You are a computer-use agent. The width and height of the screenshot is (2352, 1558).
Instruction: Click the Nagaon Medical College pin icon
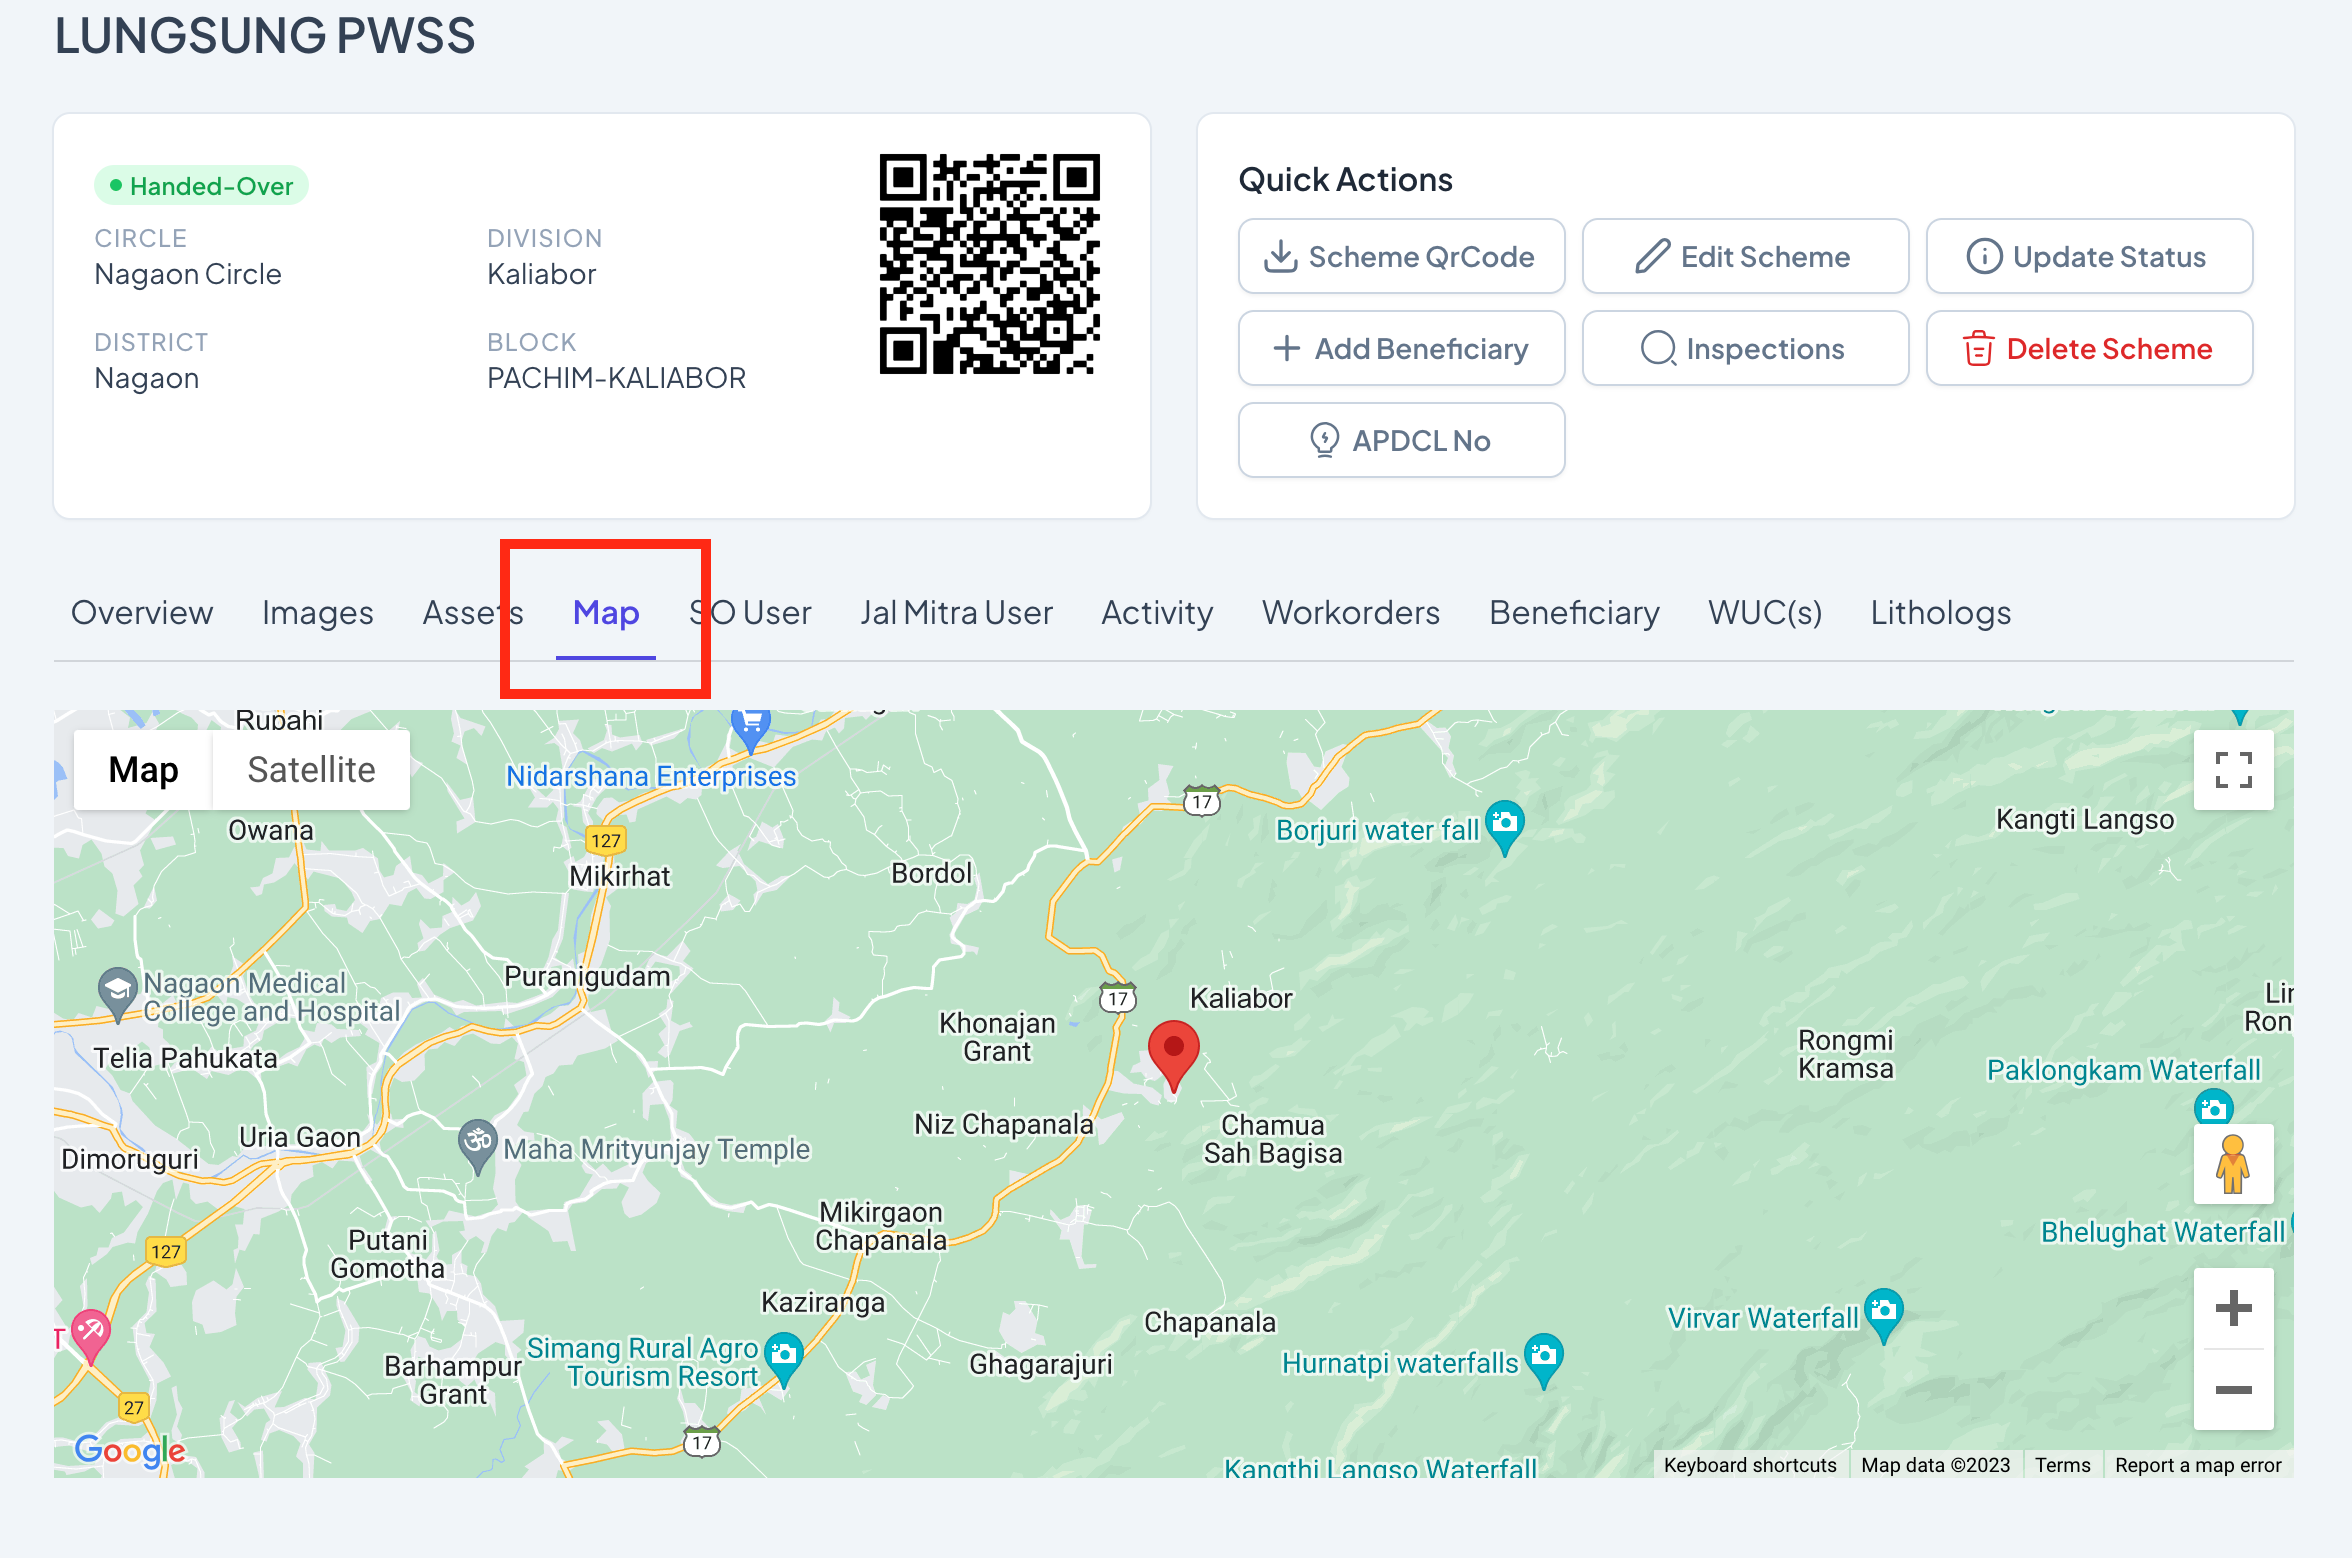tap(118, 993)
